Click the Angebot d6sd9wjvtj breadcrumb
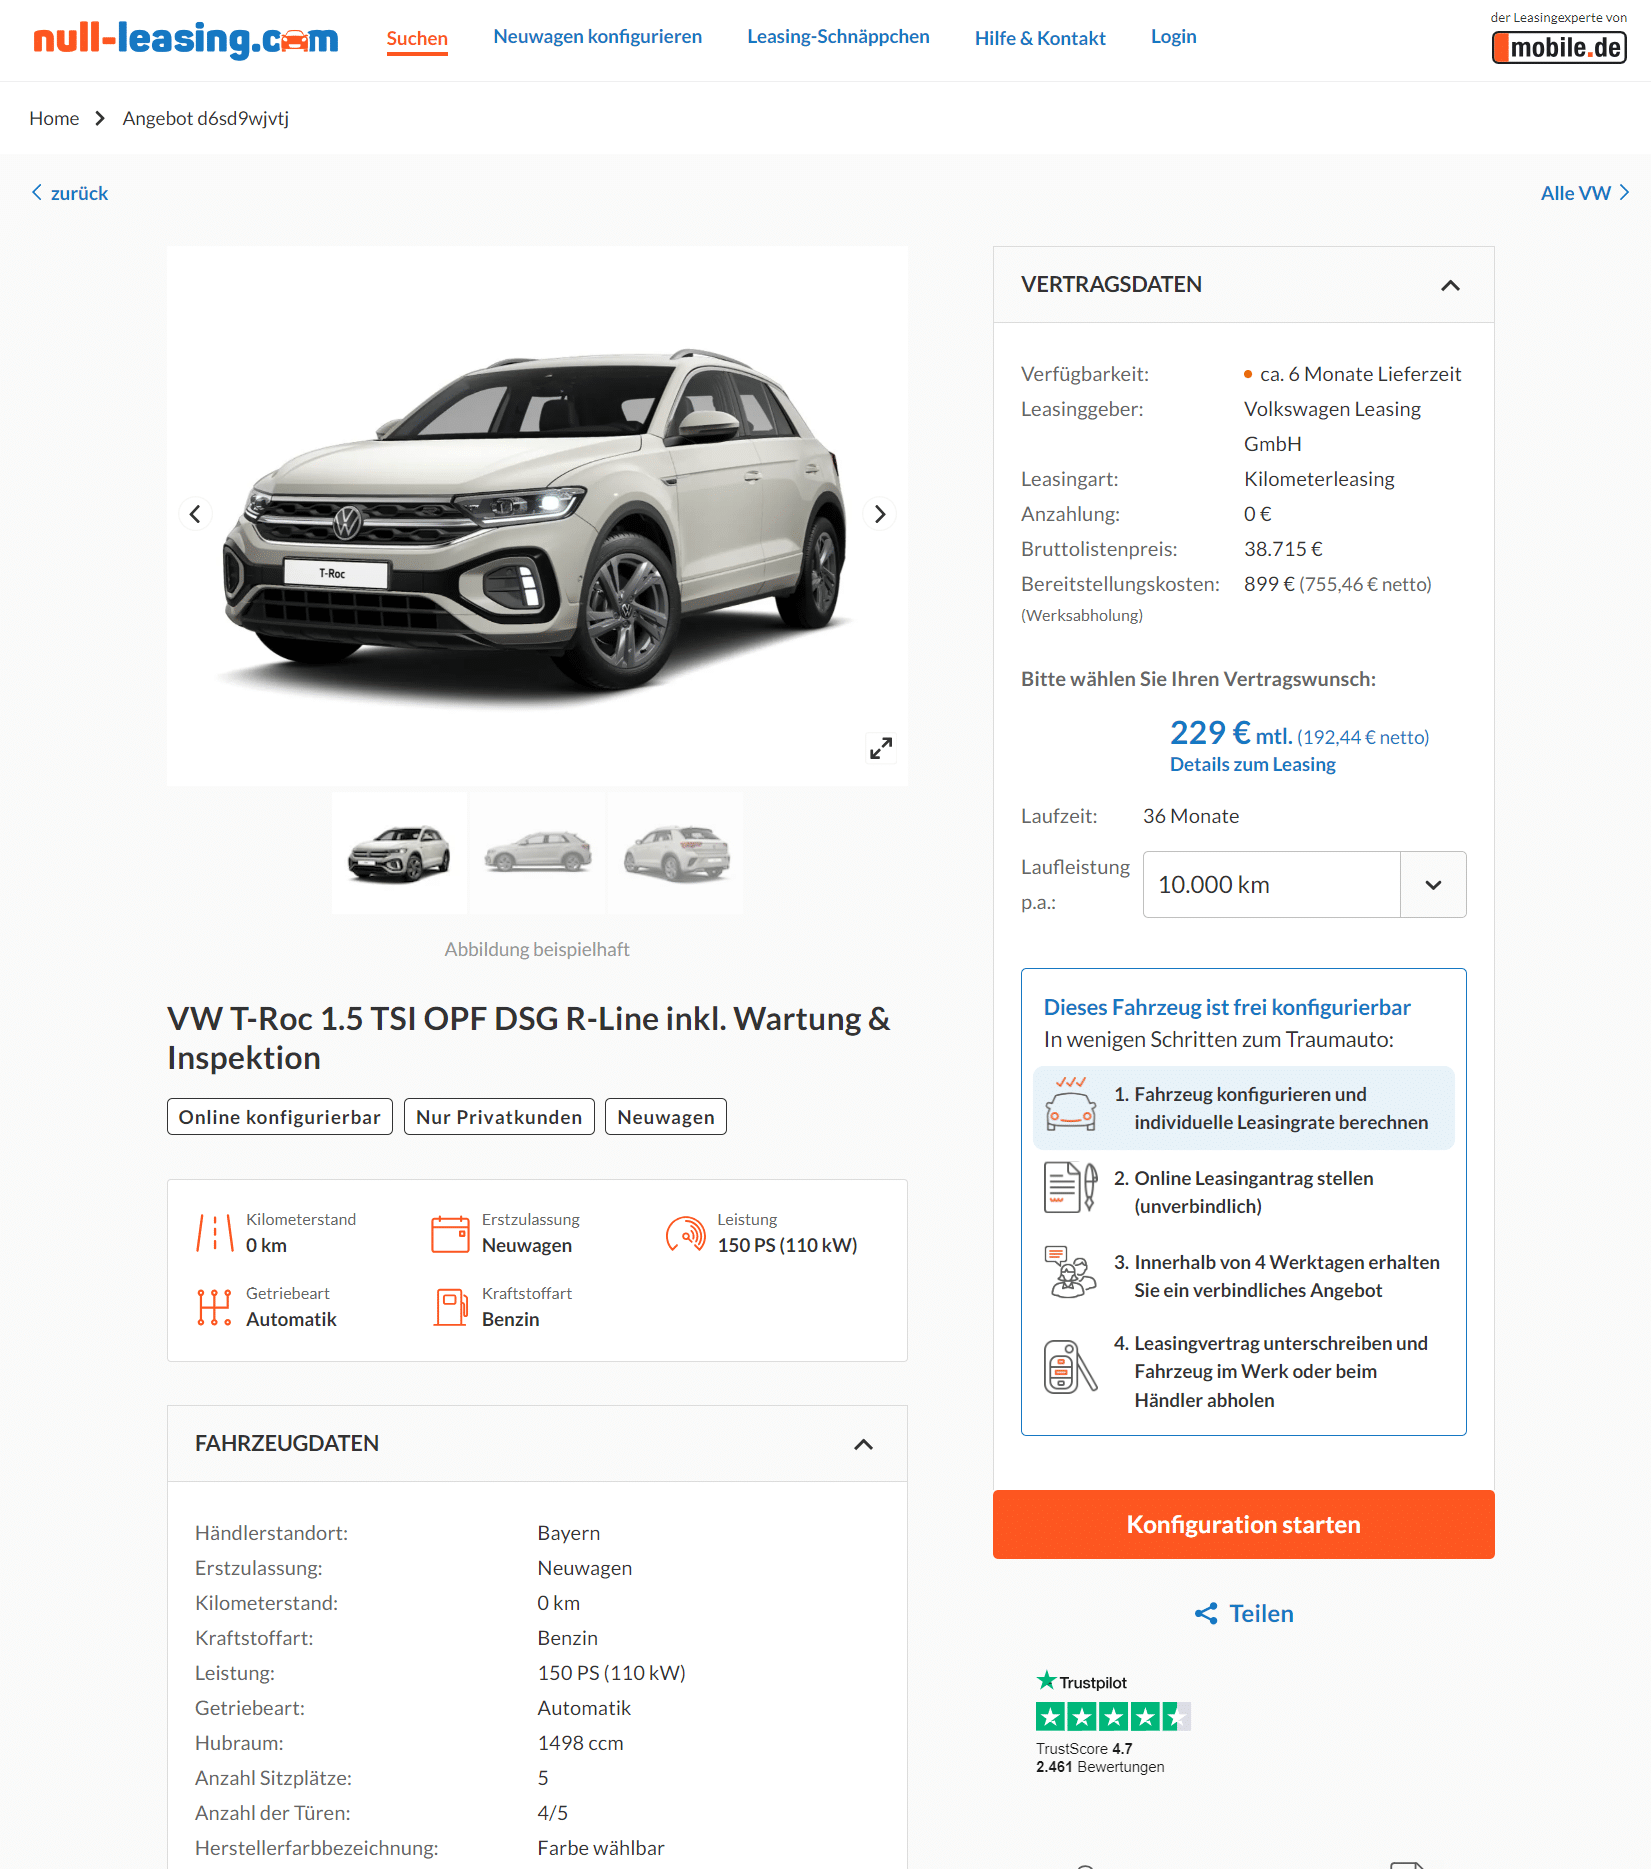The width and height of the screenshot is (1651, 1869). point(206,118)
